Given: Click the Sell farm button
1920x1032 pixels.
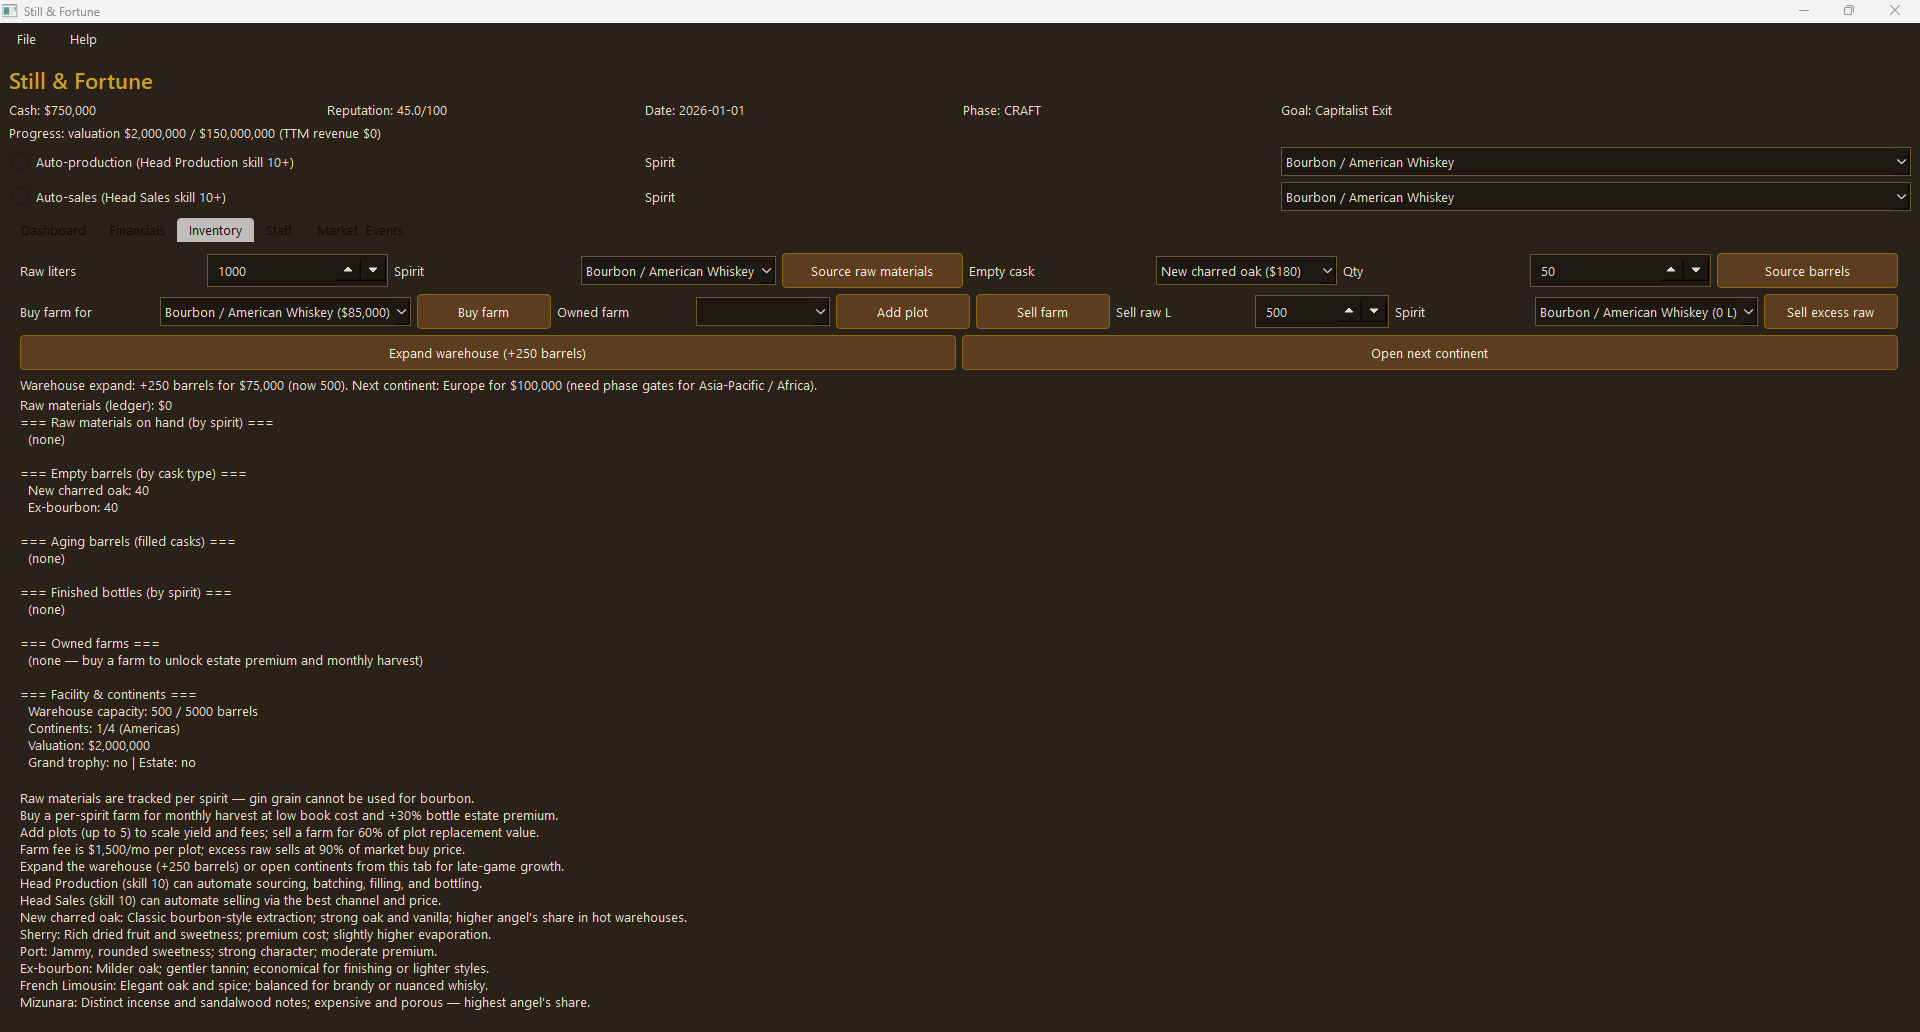Looking at the screenshot, I should point(1042,312).
